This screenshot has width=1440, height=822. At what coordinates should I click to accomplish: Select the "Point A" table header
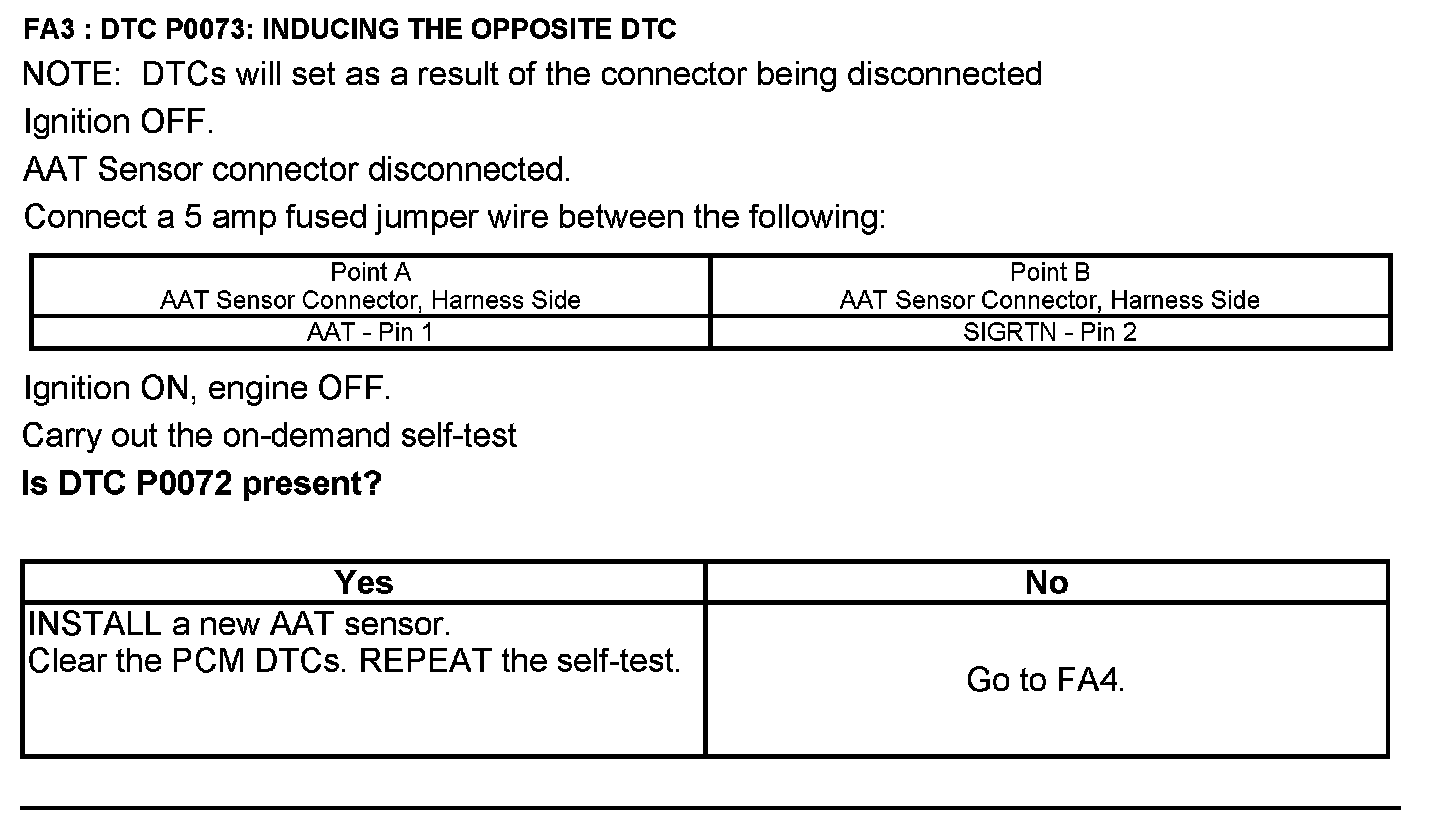pyautogui.click(x=370, y=272)
